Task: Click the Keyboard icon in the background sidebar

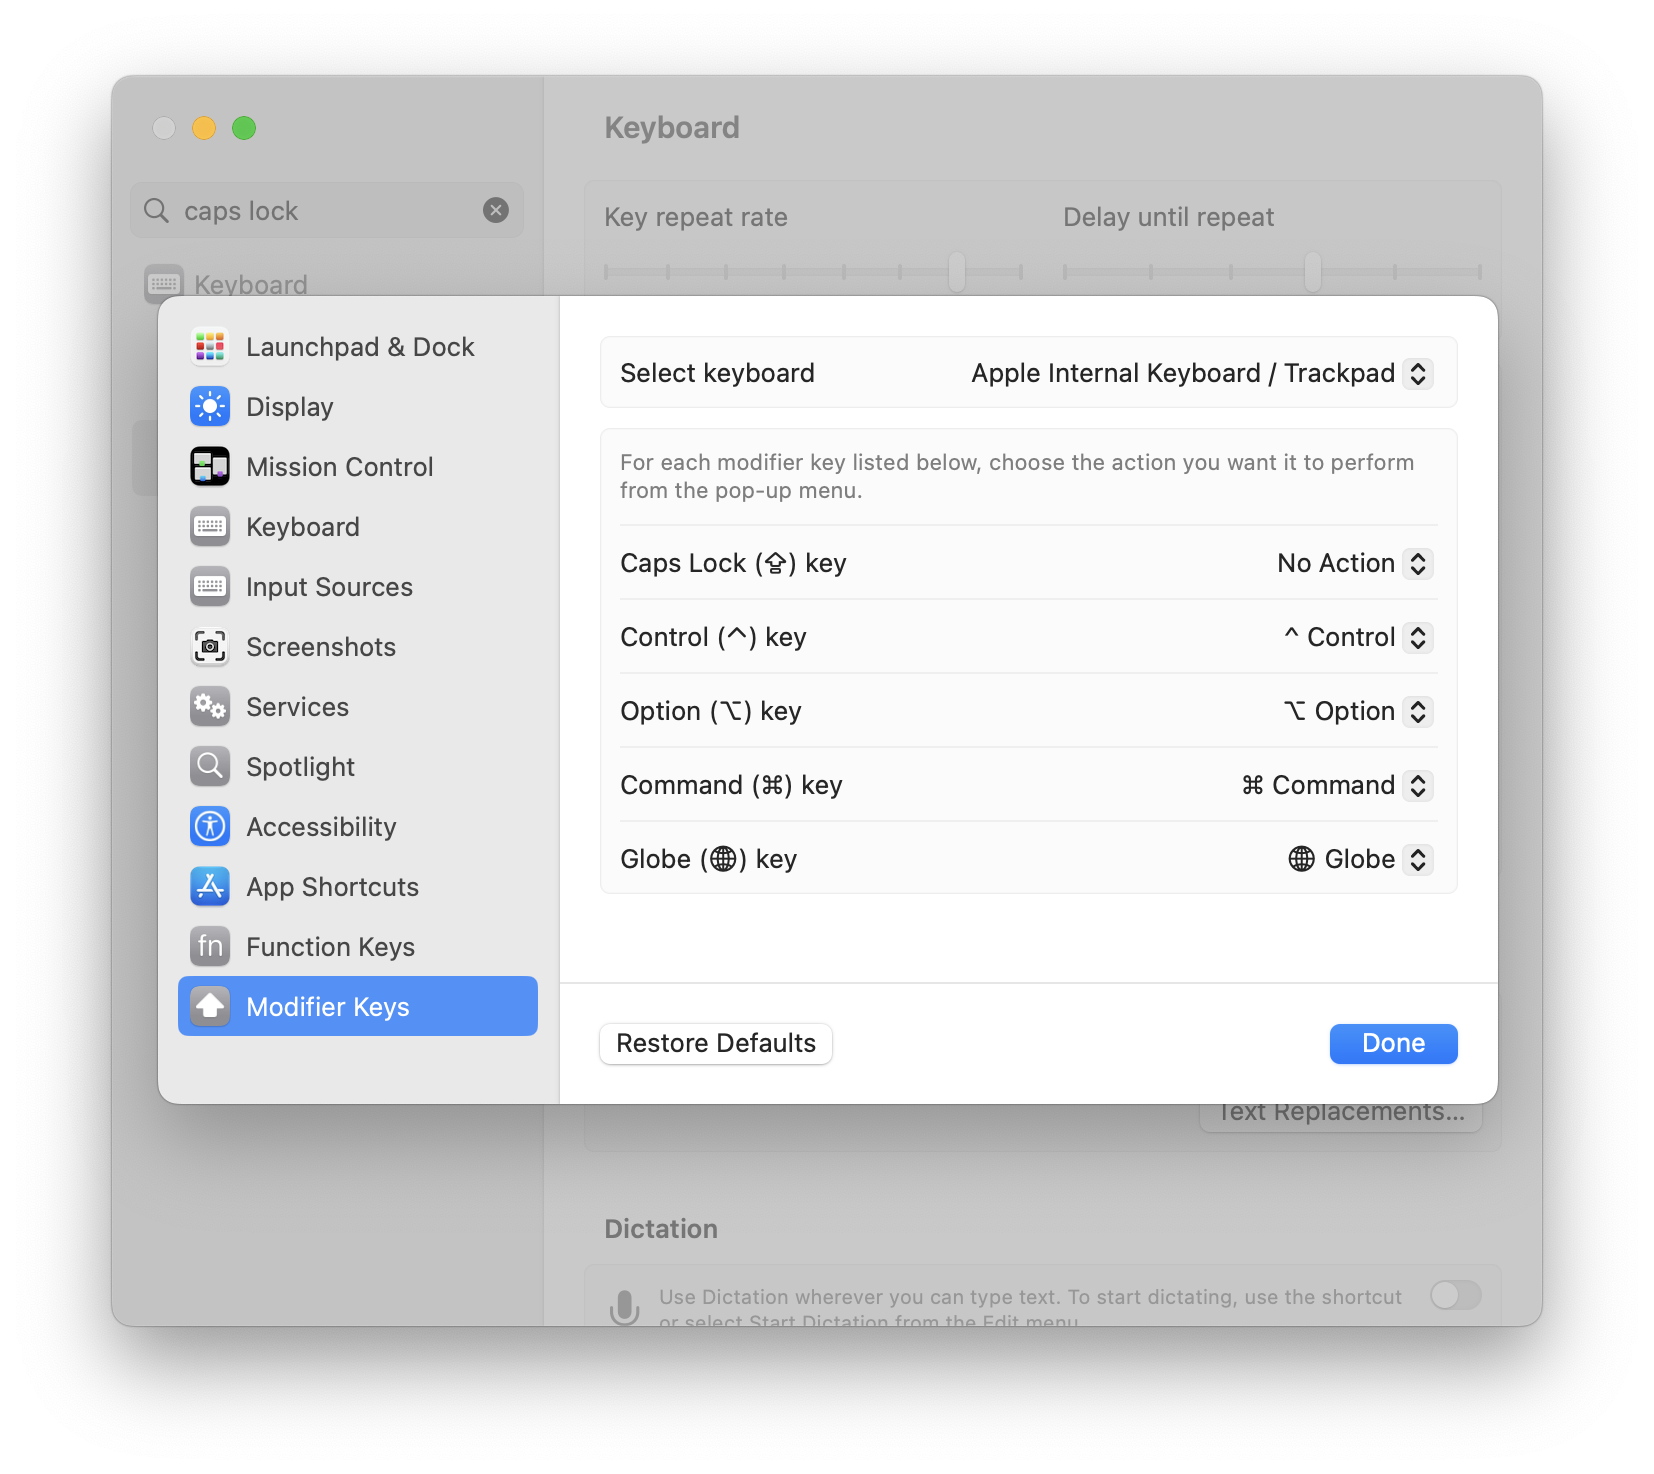Action: tap(164, 283)
